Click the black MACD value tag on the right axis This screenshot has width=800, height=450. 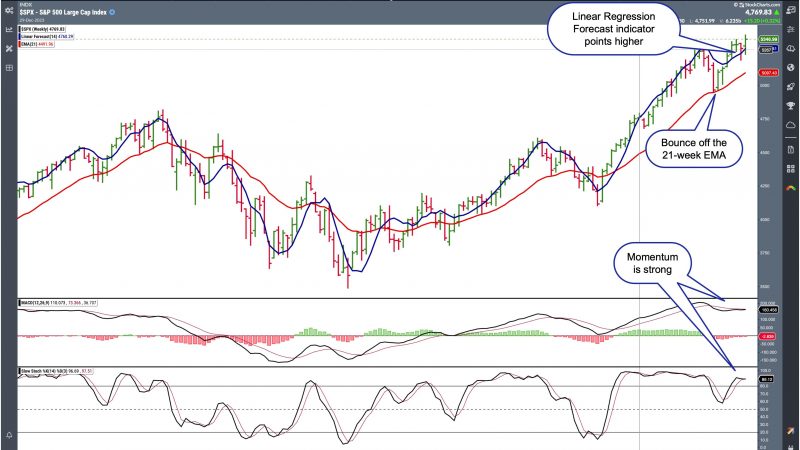coord(768,310)
